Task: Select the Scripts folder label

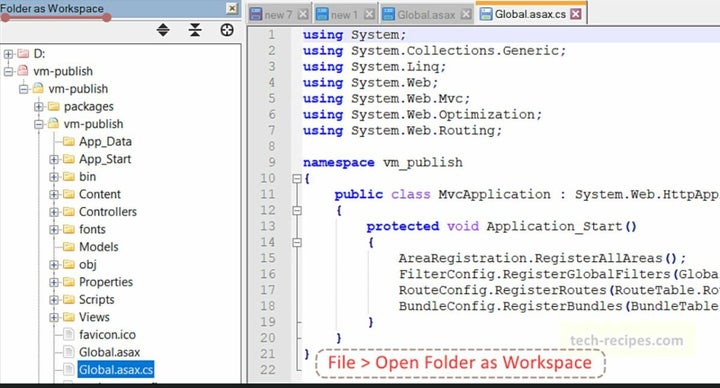Action: [x=96, y=299]
